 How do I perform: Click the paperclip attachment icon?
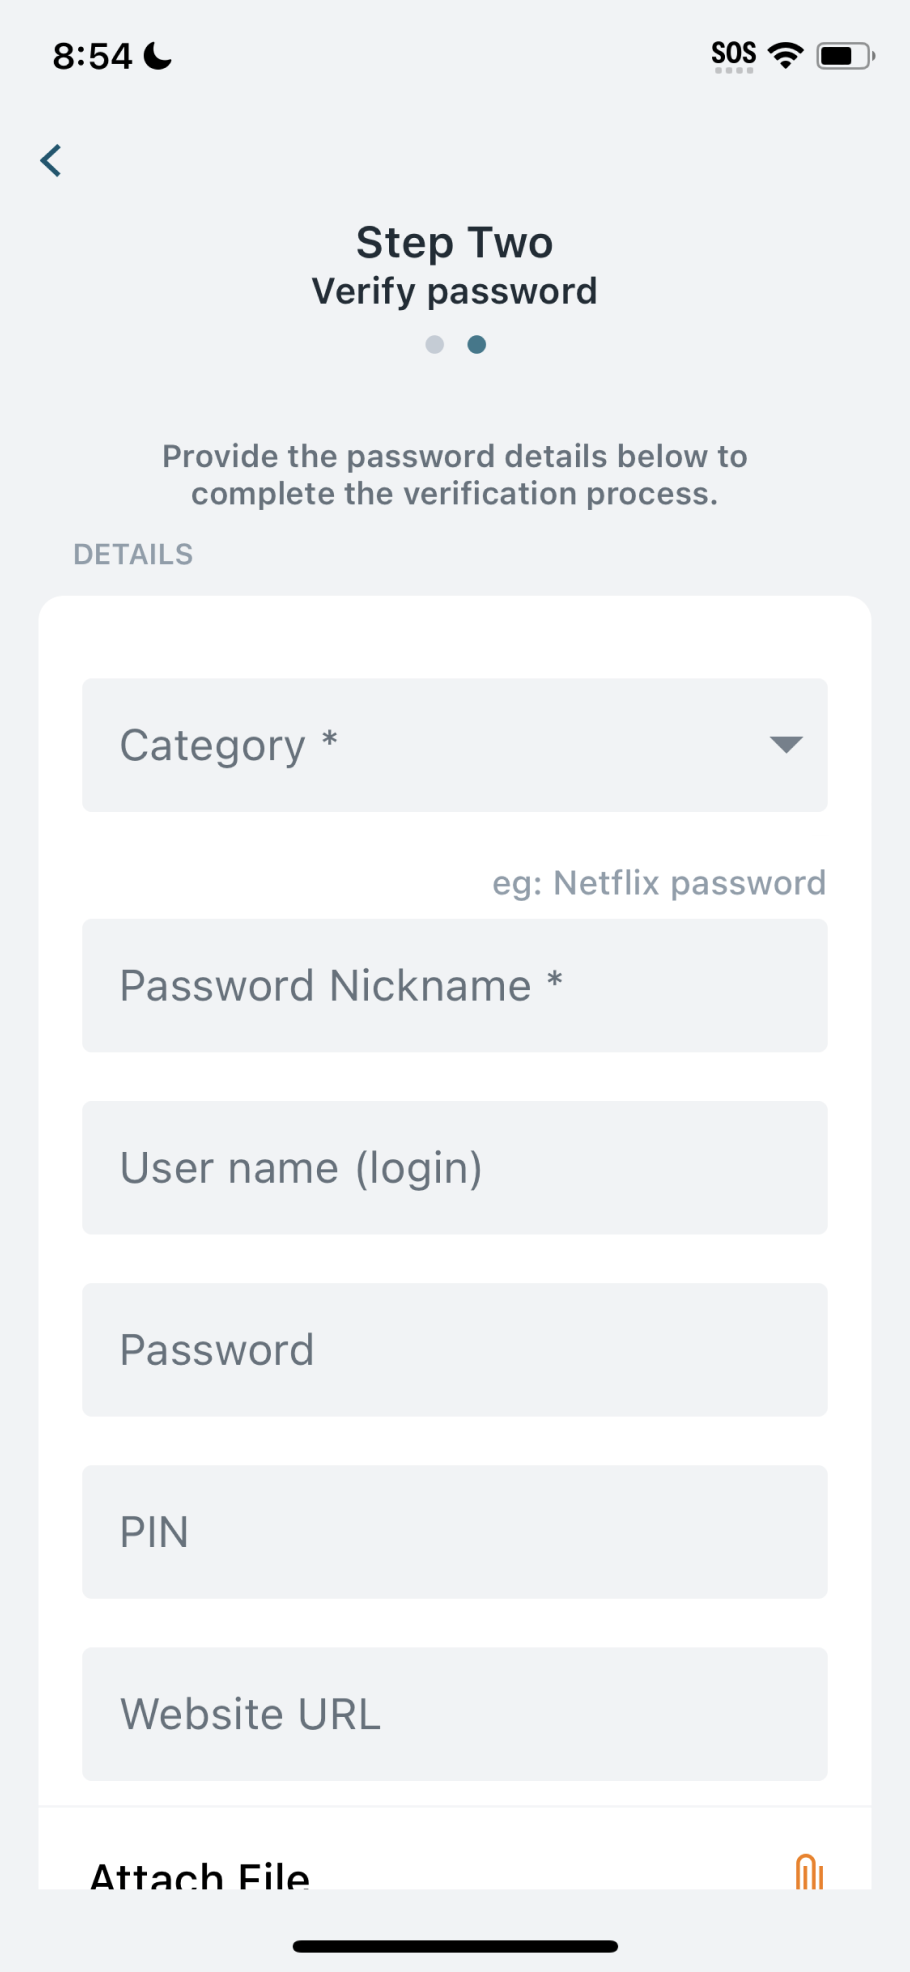click(x=808, y=1872)
